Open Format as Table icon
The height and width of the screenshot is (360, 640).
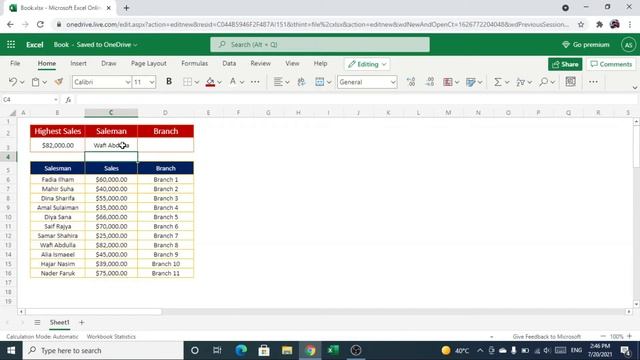pyautogui.click(x=471, y=82)
